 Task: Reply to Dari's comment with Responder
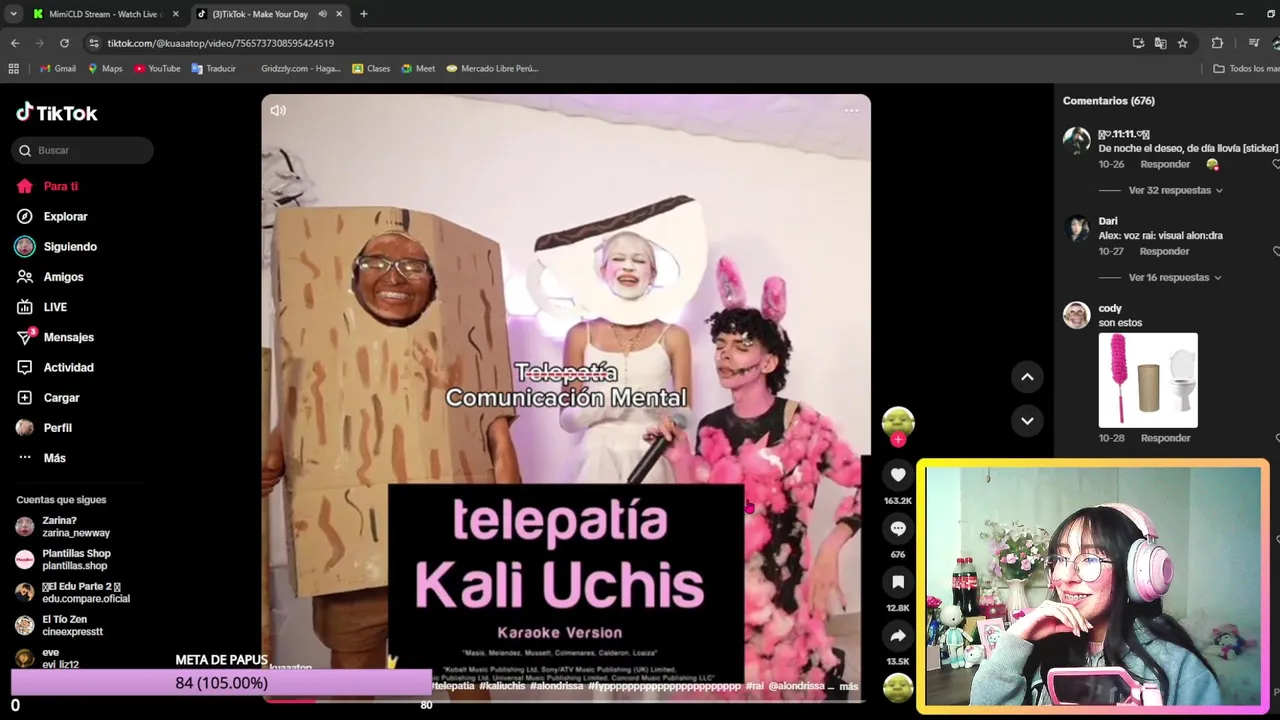click(x=1164, y=251)
